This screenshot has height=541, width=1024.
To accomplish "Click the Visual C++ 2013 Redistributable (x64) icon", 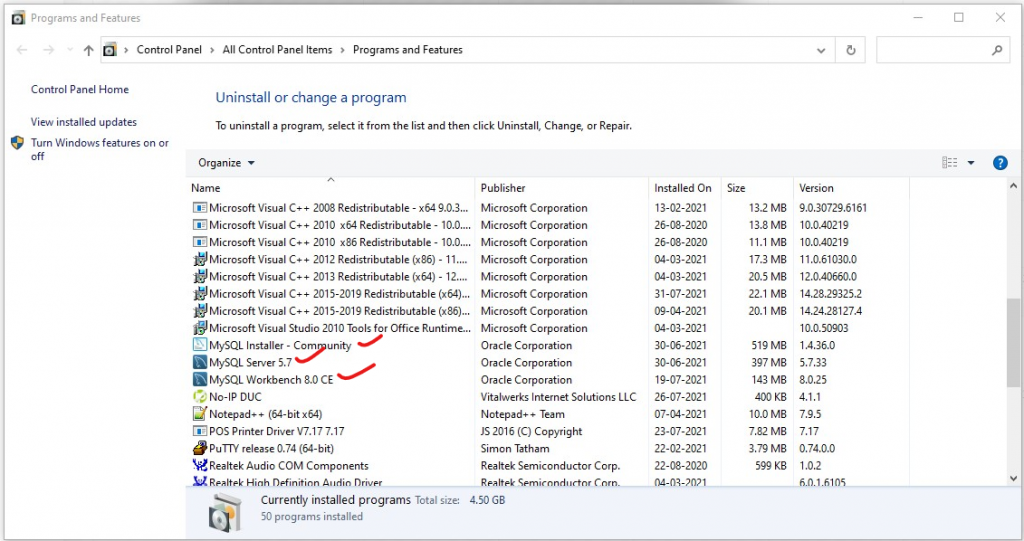I will [200, 276].
